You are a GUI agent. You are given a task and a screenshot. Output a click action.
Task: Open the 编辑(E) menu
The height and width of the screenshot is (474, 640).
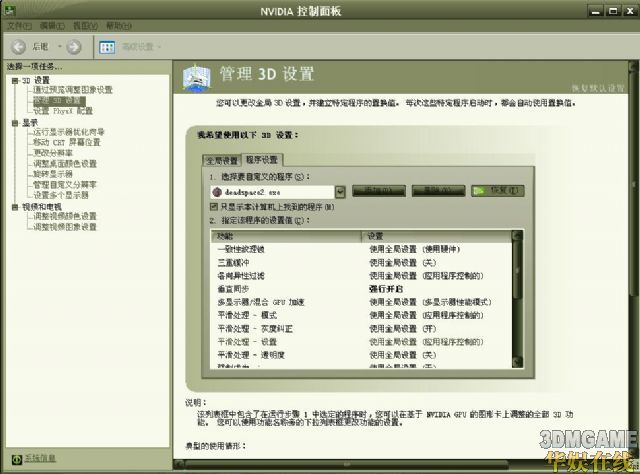pyautogui.click(x=52, y=26)
